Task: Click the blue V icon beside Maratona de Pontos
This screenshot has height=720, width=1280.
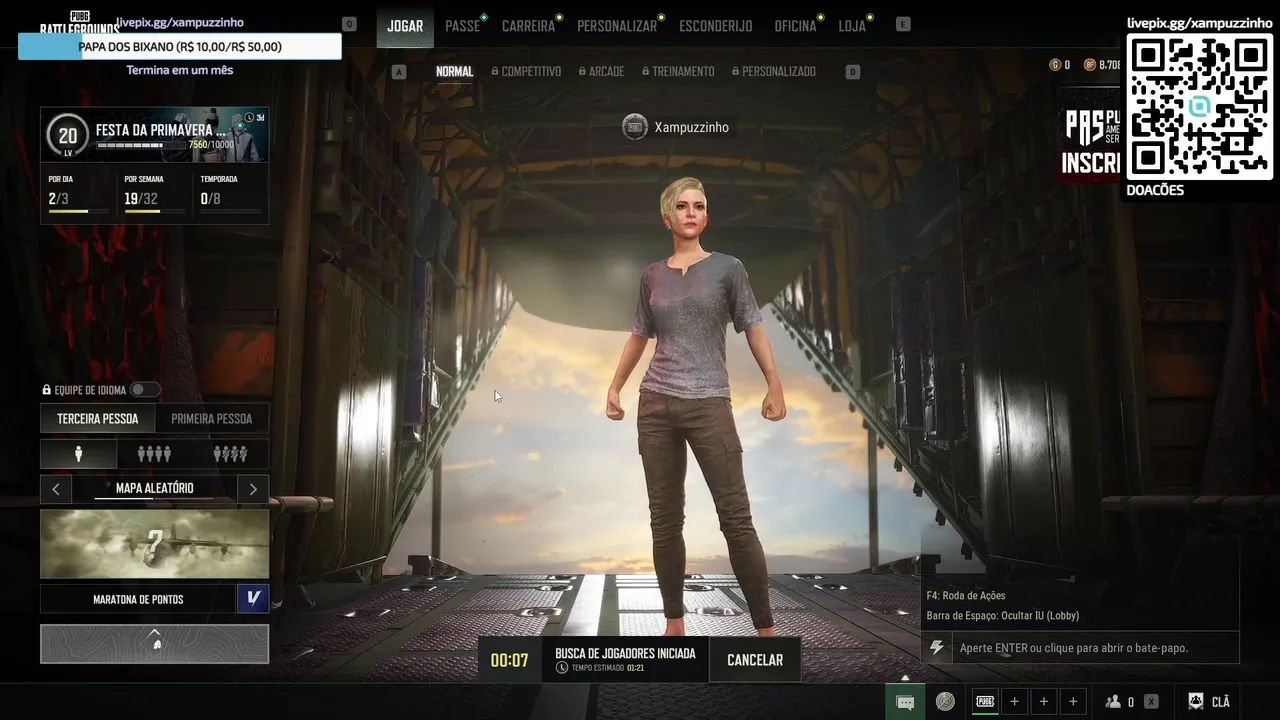Action: pyautogui.click(x=253, y=599)
